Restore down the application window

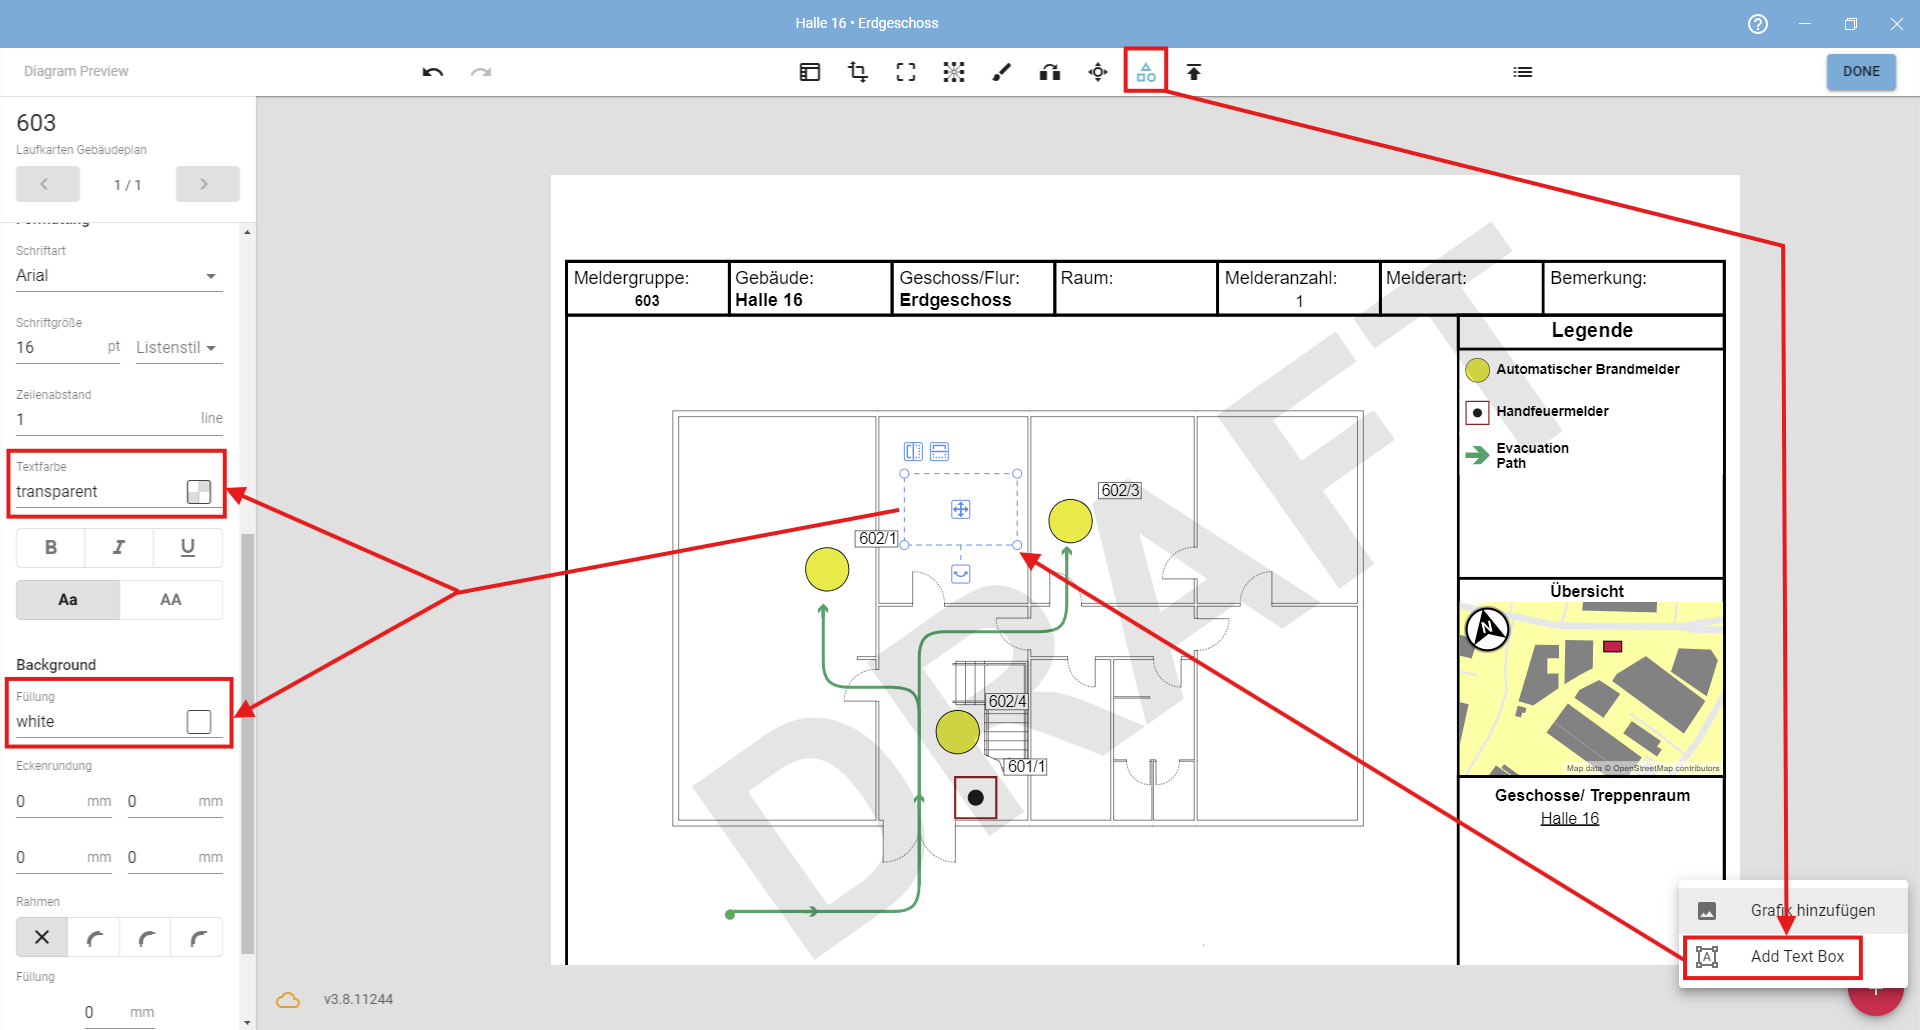pyautogui.click(x=1850, y=24)
